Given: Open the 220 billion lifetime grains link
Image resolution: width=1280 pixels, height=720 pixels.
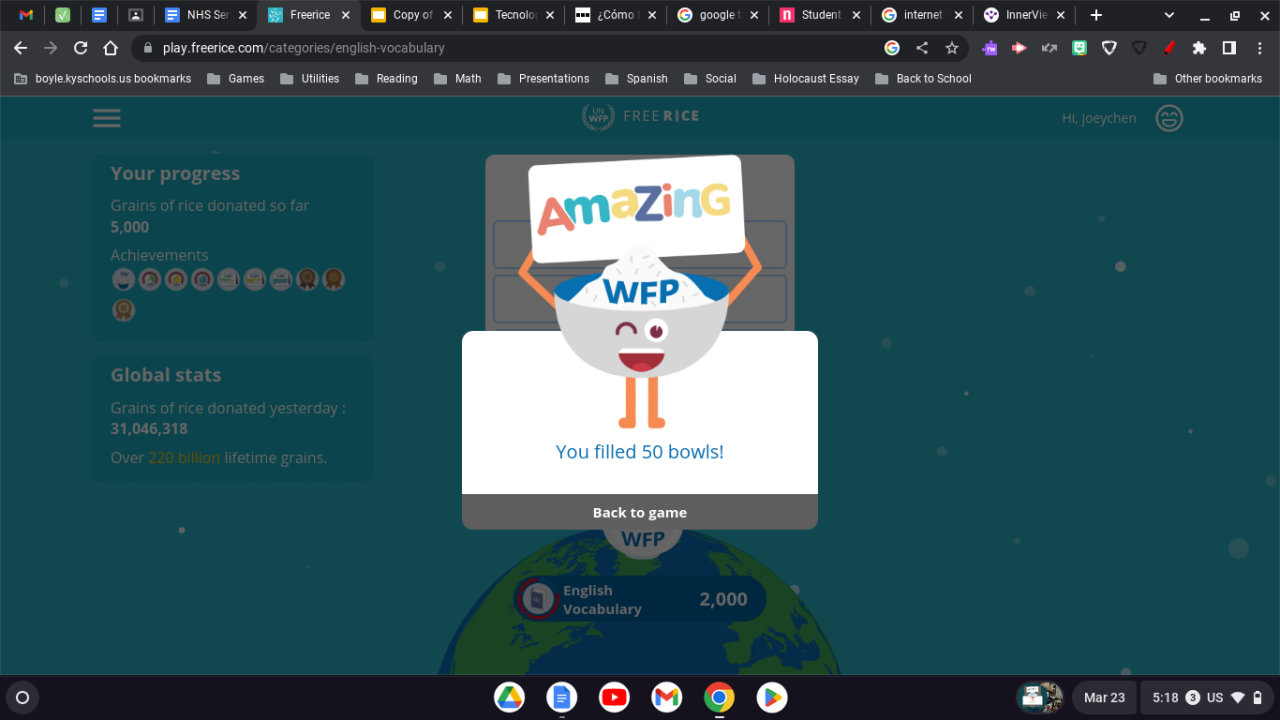Looking at the screenshot, I should click(x=184, y=458).
